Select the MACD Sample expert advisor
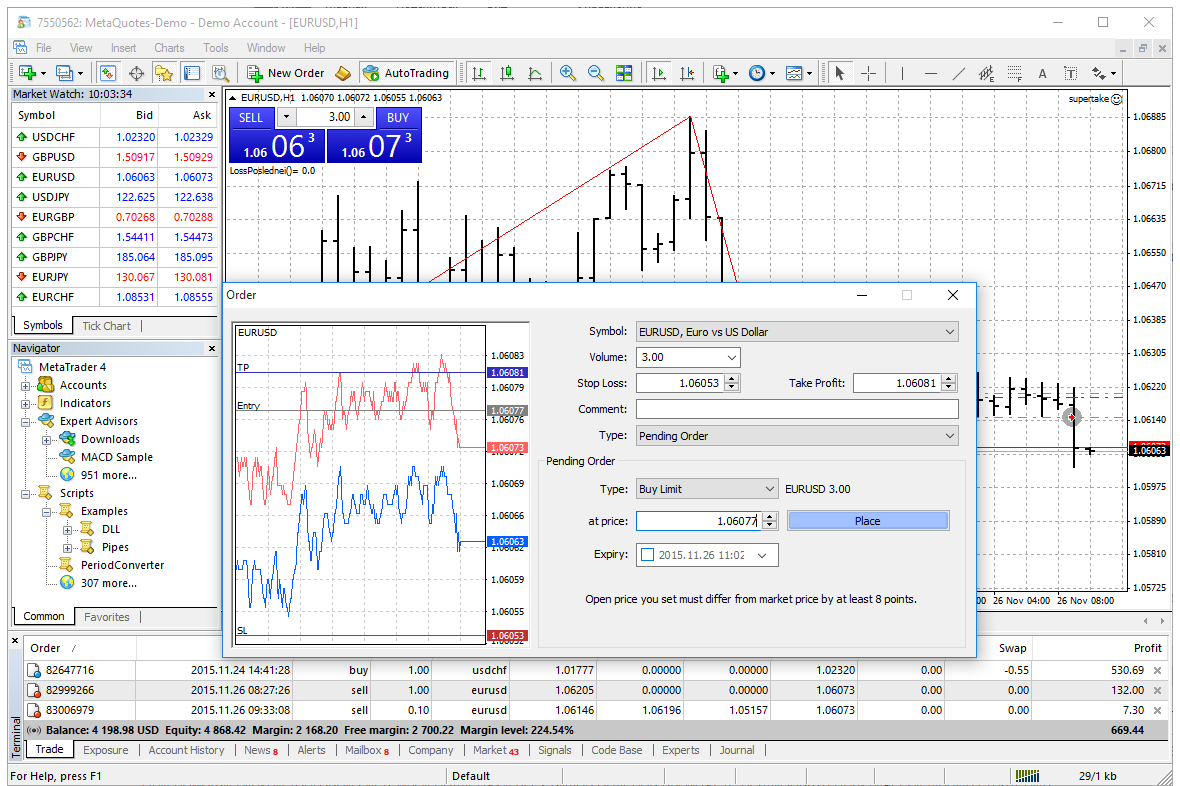Image resolution: width=1180 pixels, height=786 pixels. [117, 458]
